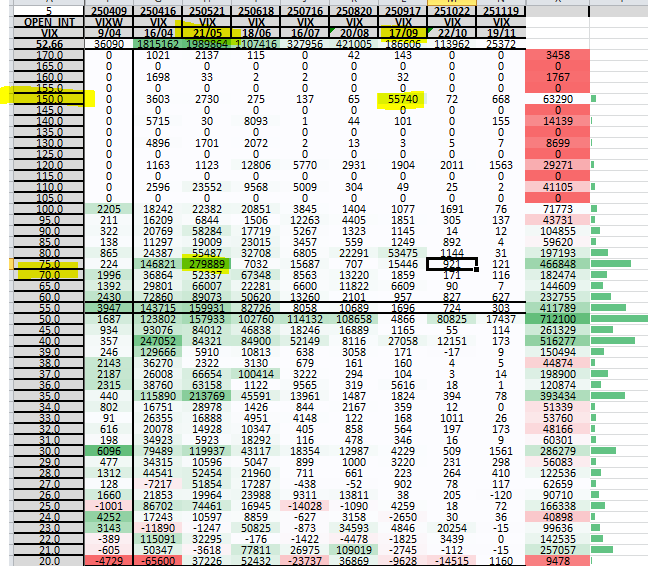Click the cell containing -14515
The height and width of the screenshot is (566, 648).
(x=452, y=561)
